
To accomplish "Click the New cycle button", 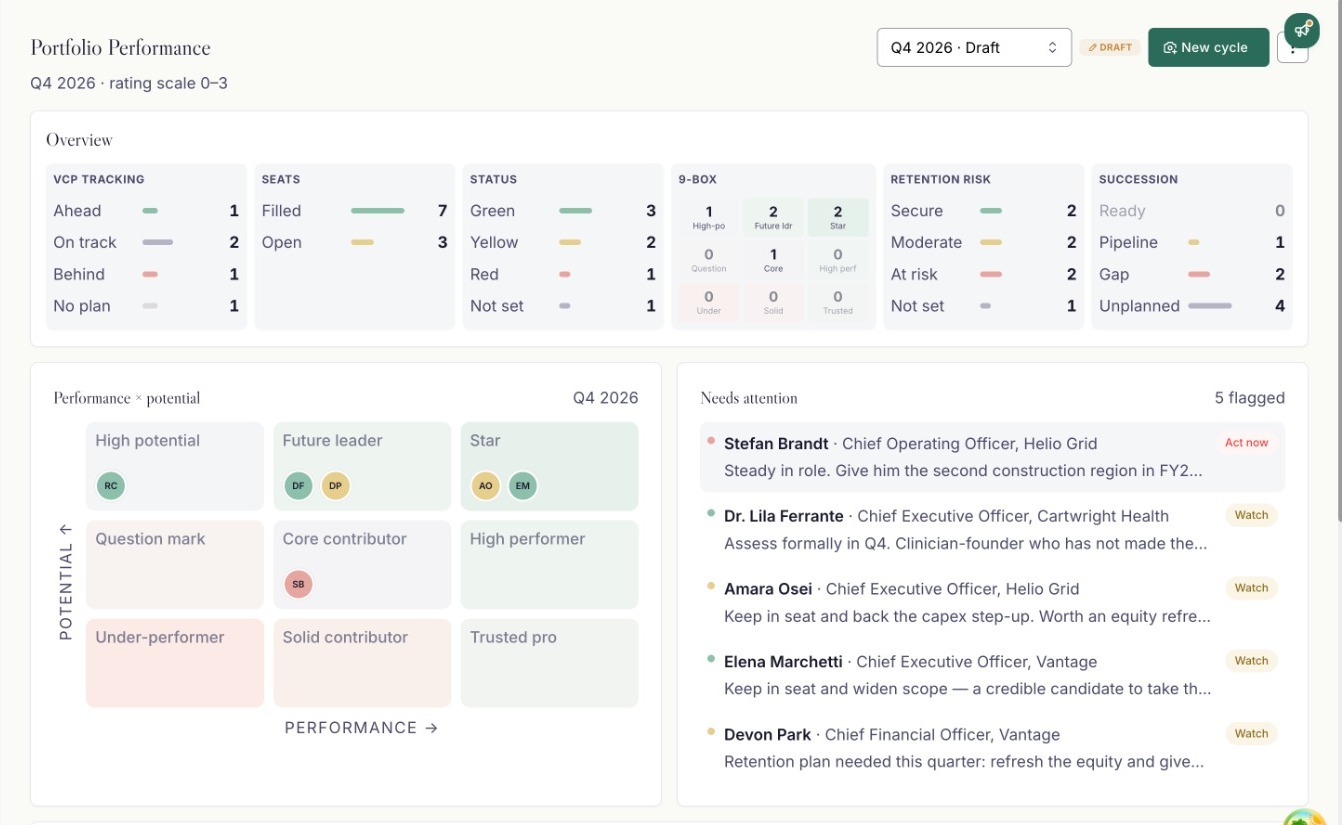I will (1208, 47).
